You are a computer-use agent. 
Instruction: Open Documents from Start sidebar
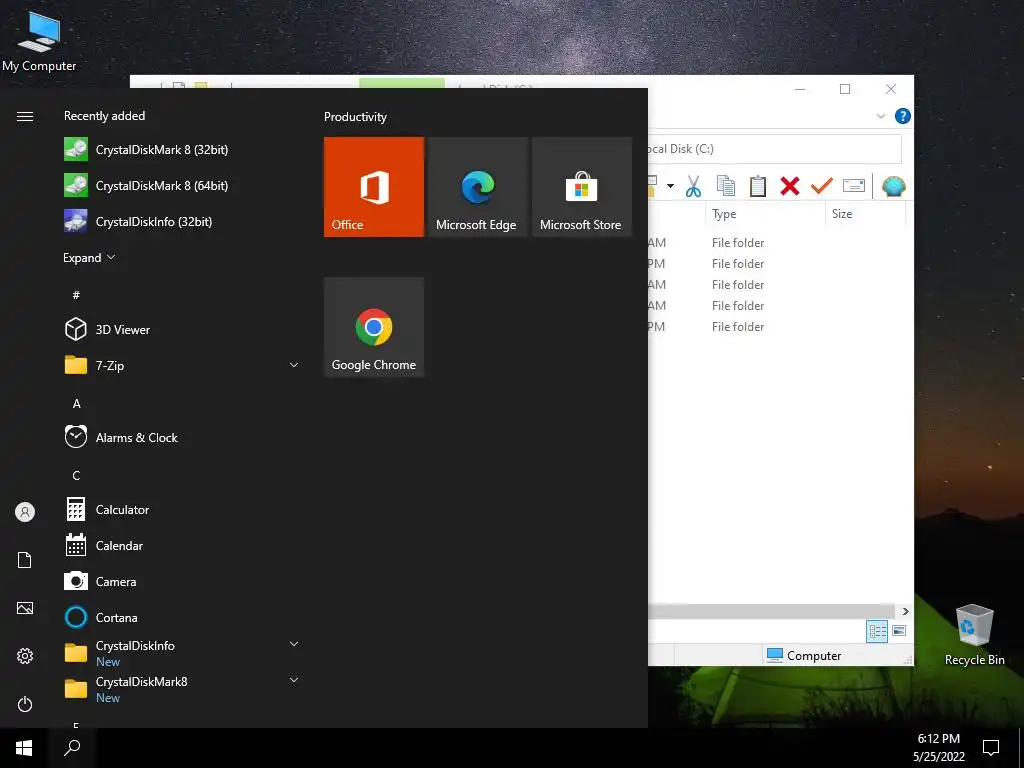tap(25, 560)
